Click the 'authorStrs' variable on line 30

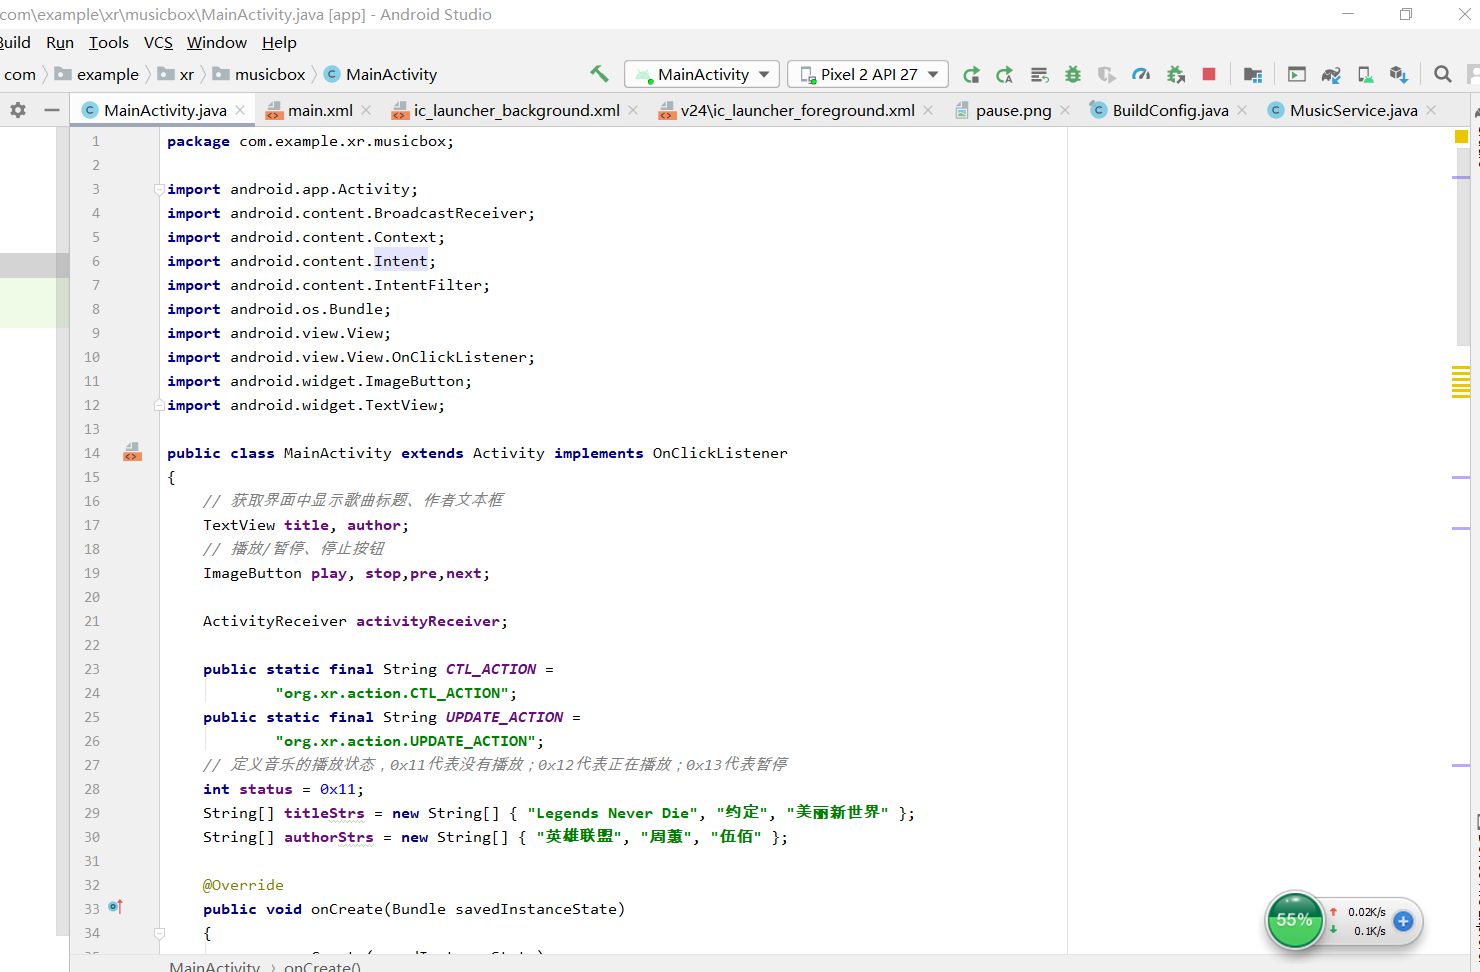329,837
